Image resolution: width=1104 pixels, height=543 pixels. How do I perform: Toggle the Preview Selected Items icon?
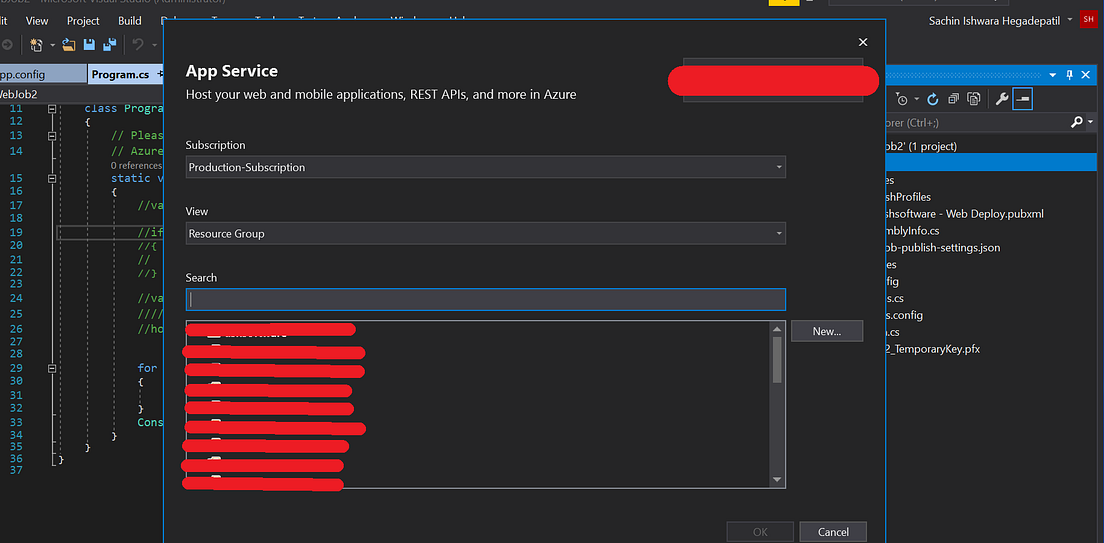[x=1022, y=99]
